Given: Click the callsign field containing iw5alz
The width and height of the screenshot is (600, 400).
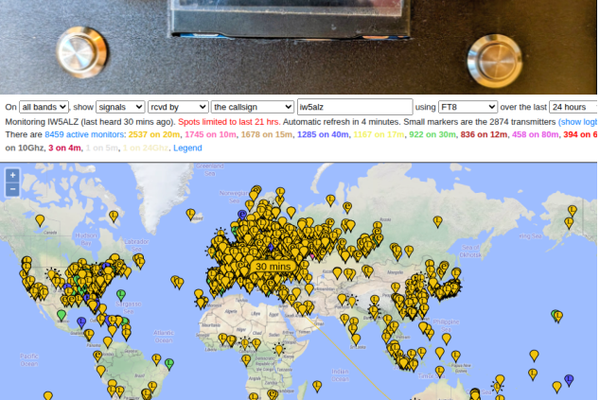Looking at the screenshot, I should [x=351, y=107].
